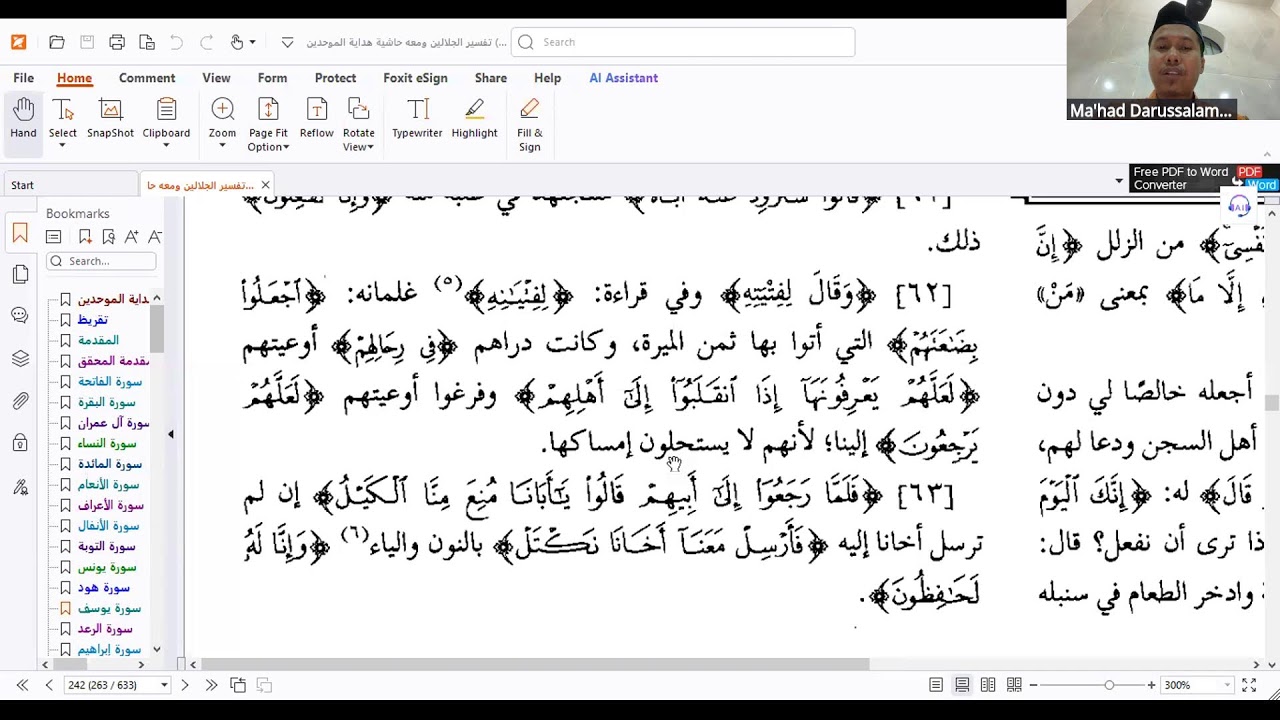The image size is (1280, 720).
Task: Open the Fill & Sign tool
Action: coord(530,125)
